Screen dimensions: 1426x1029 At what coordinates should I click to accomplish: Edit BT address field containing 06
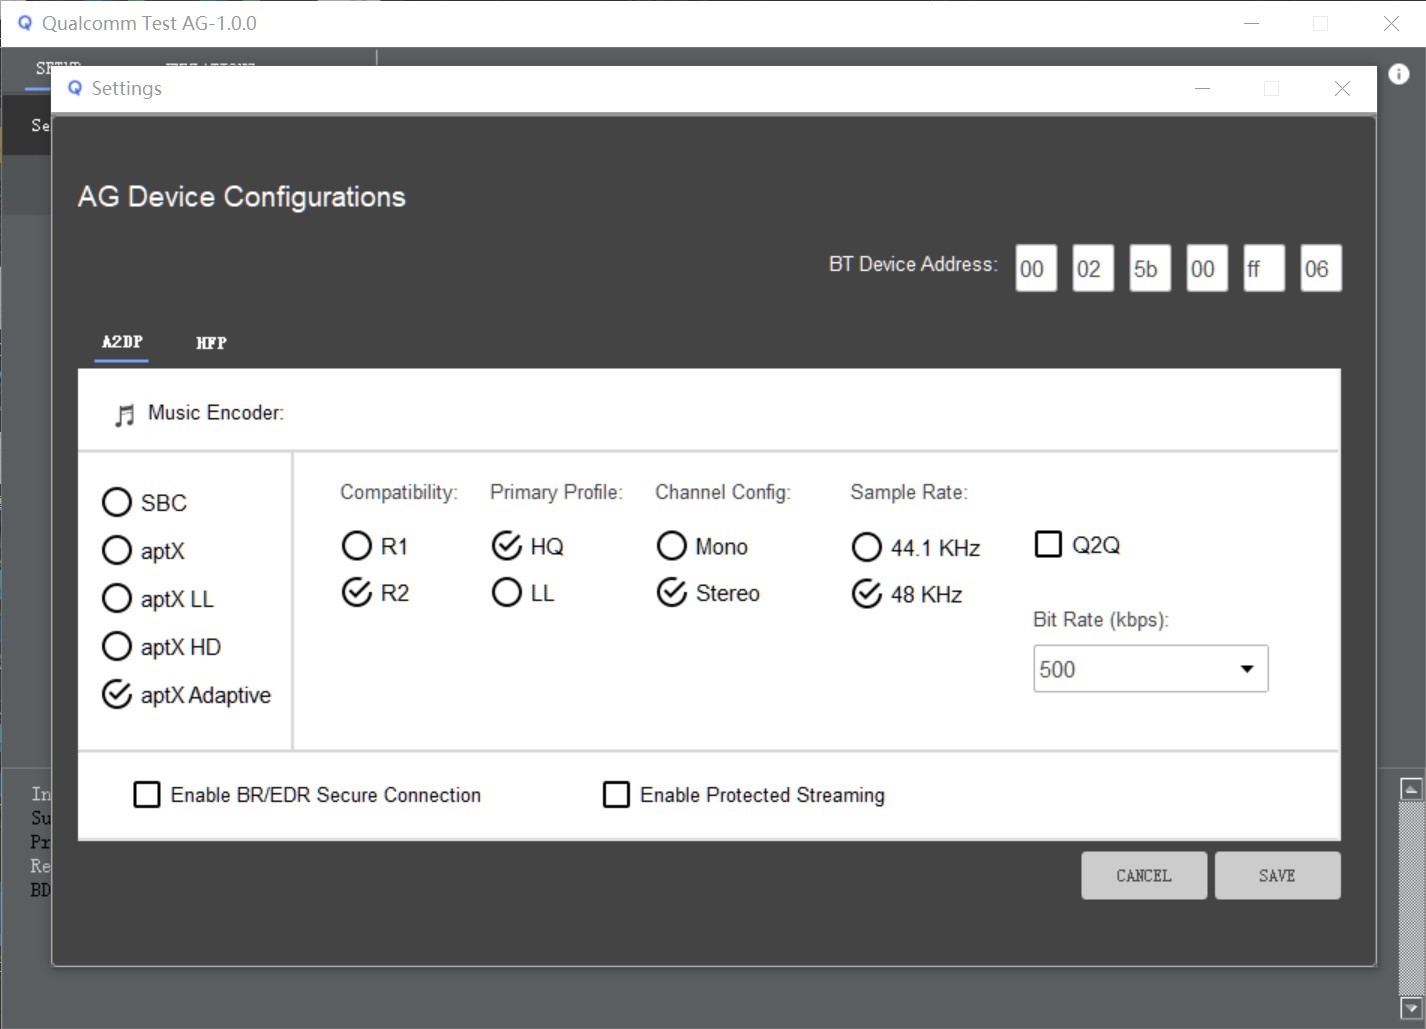click(1321, 268)
